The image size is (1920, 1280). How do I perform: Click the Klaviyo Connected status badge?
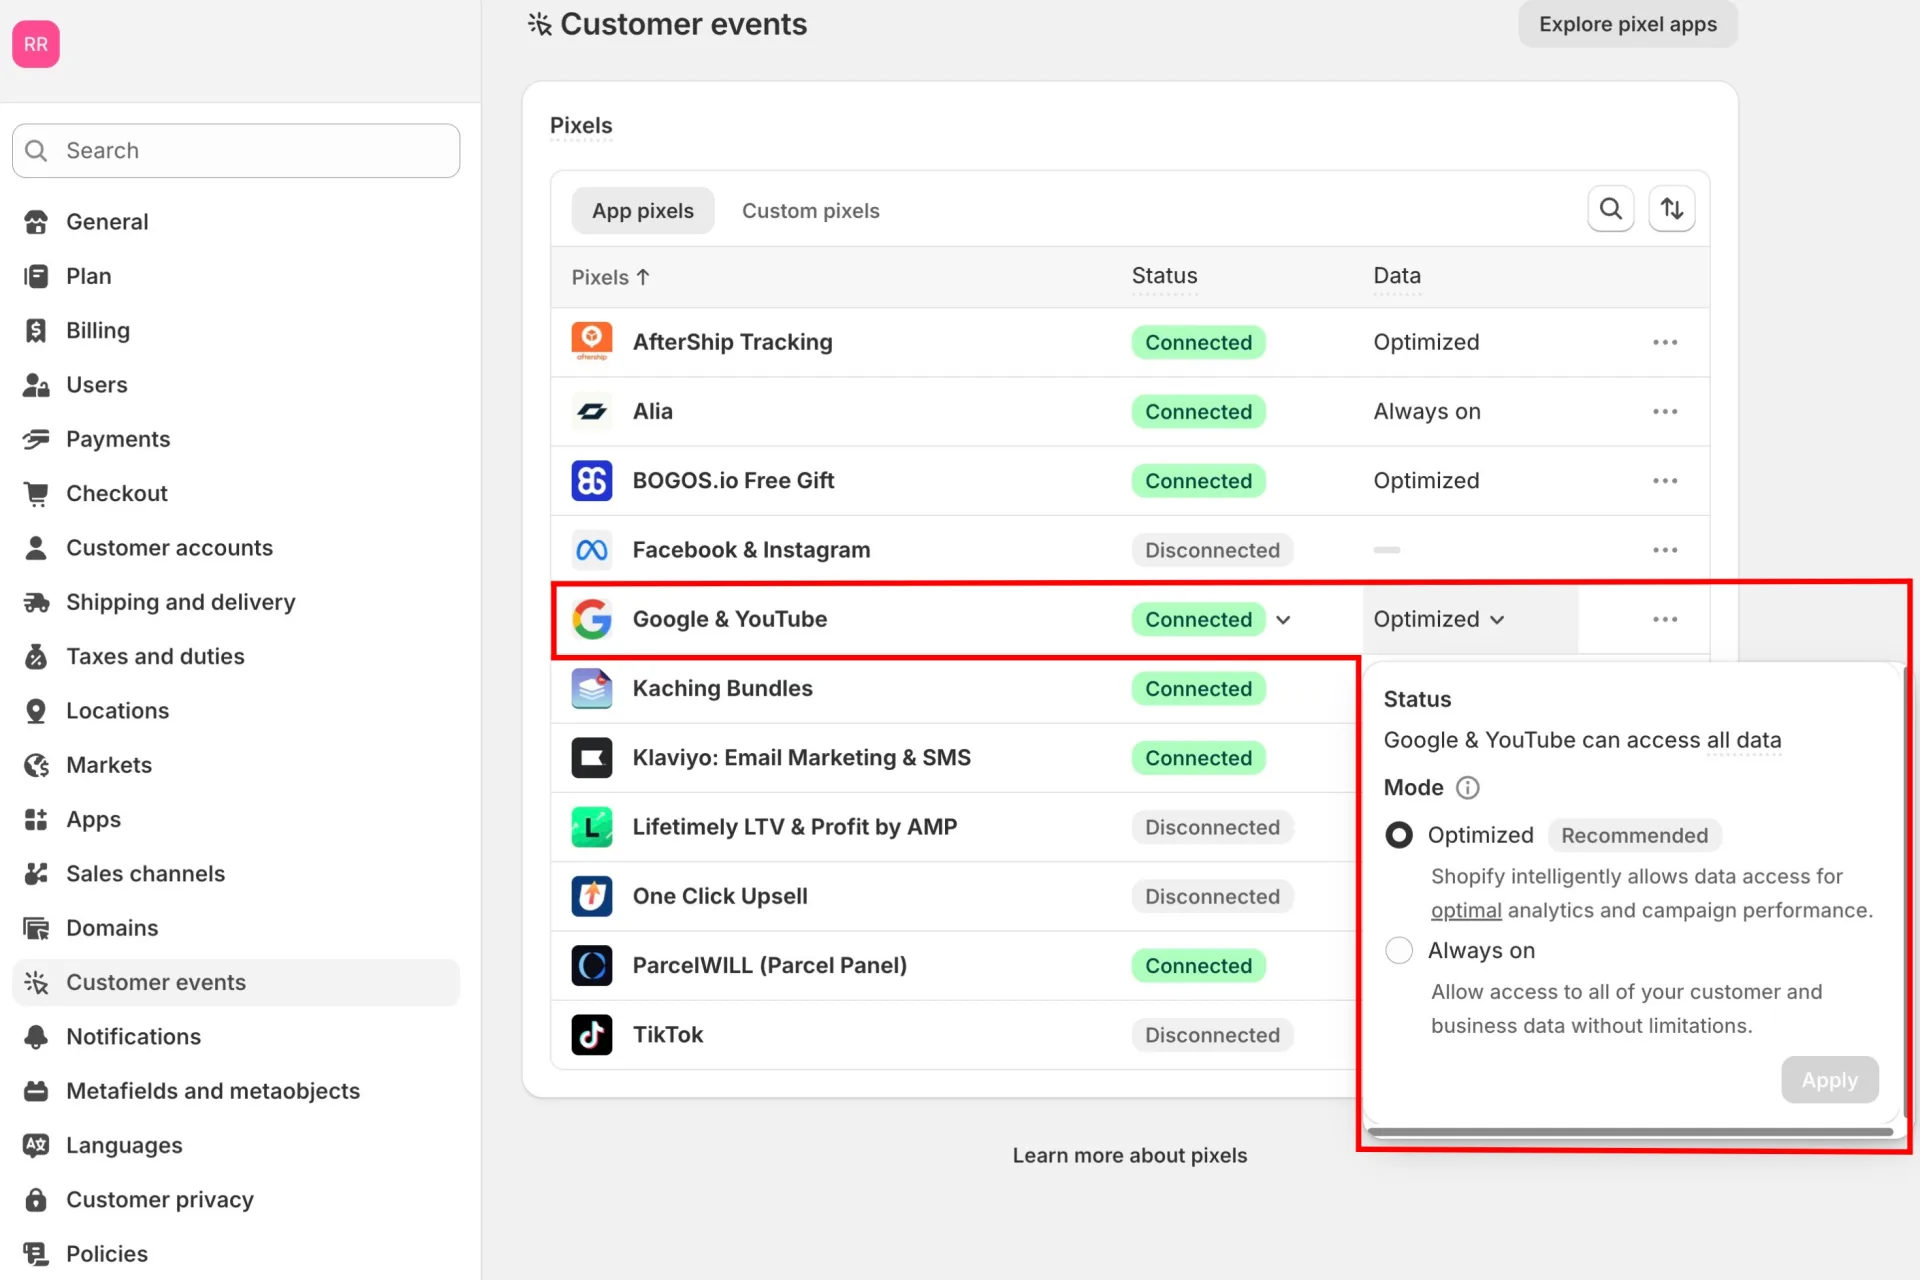[1198, 758]
